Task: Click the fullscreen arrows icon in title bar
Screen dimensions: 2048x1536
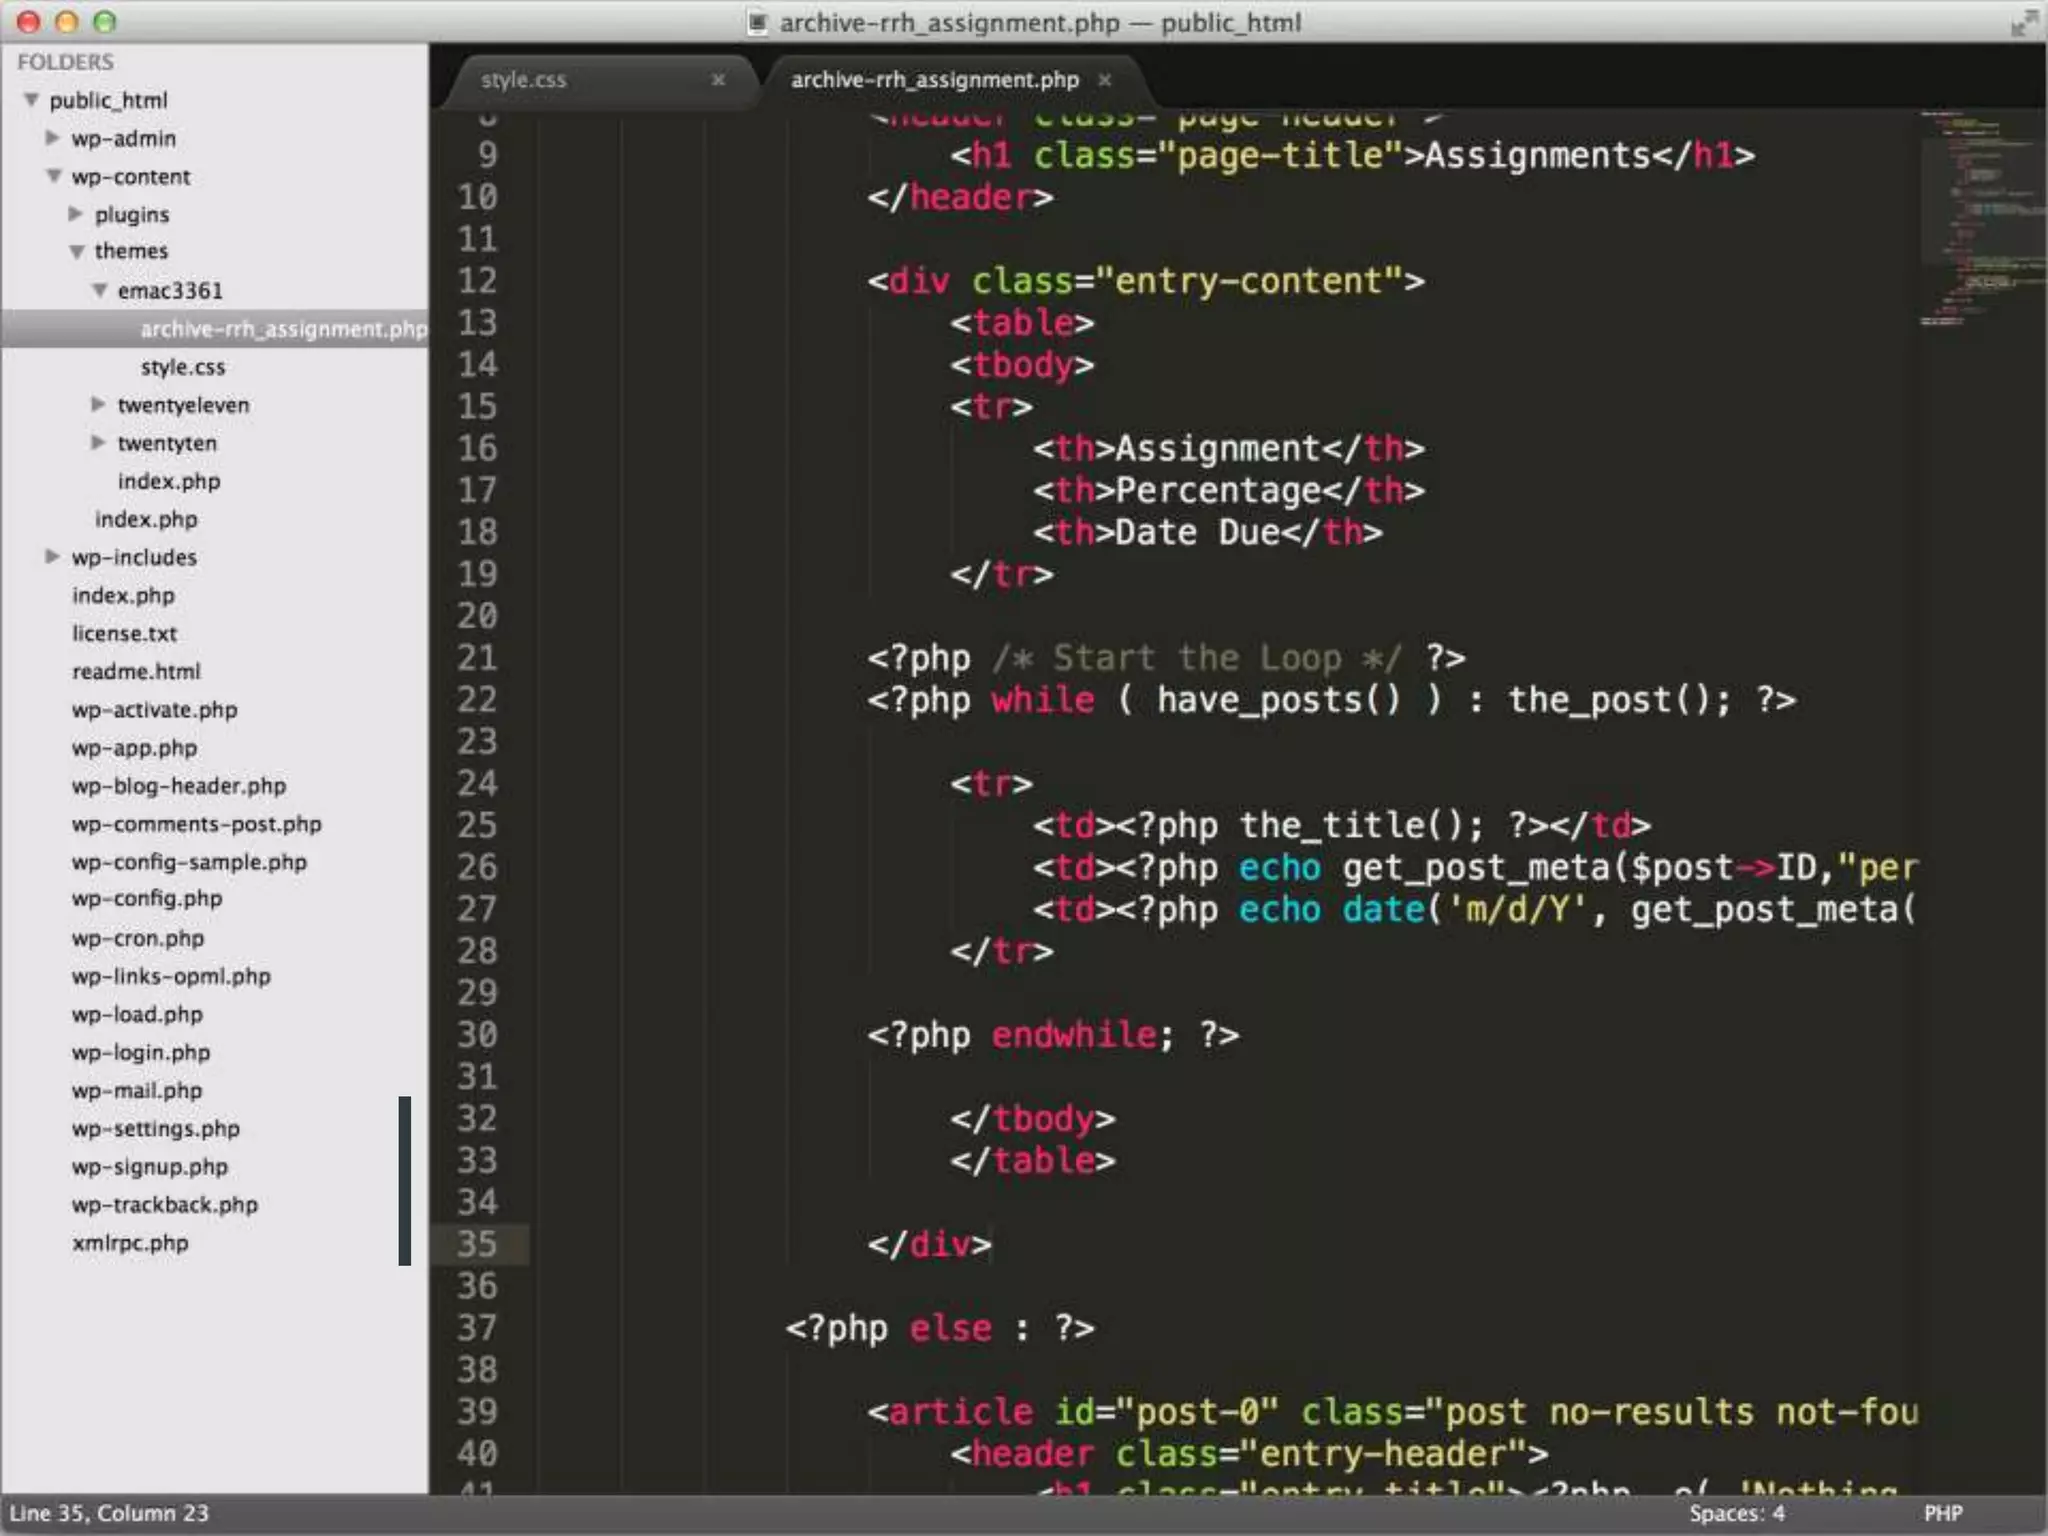Action: point(2023,23)
